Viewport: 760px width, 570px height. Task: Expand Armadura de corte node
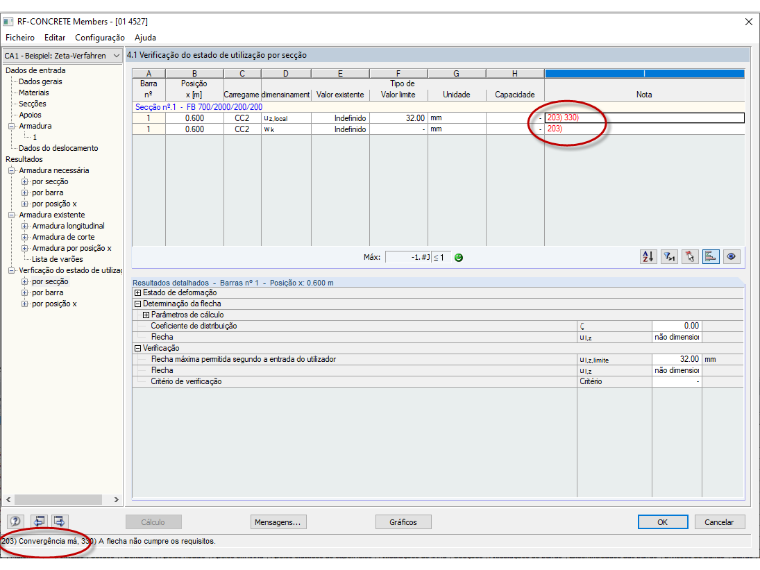(x=25, y=237)
